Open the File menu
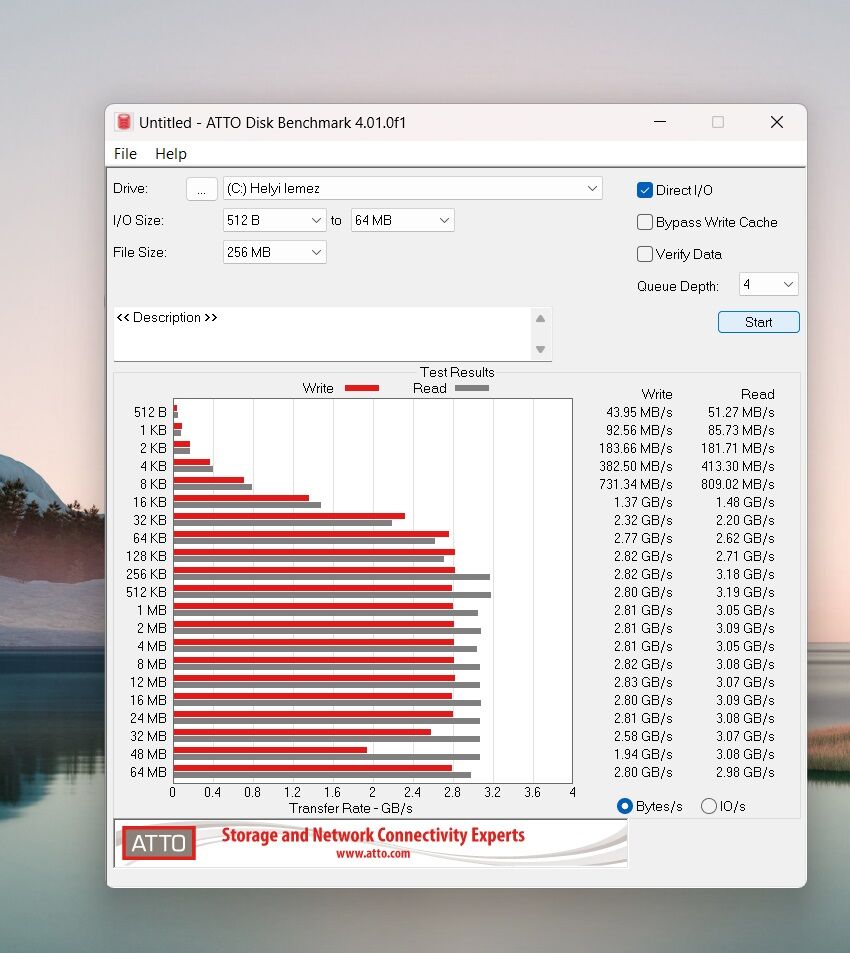The width and height of the screenshot is (850, 953). [x=125, y=154]
